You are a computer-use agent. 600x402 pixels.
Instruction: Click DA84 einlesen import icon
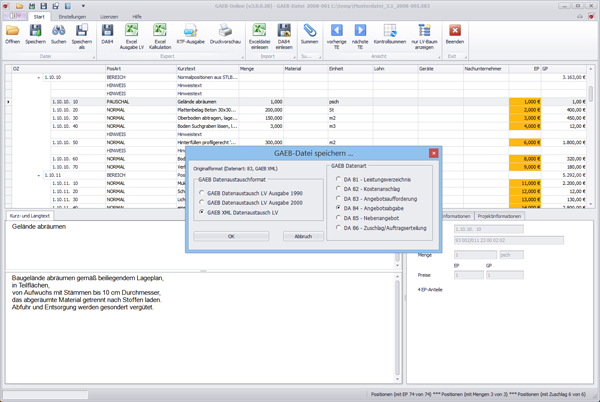pyautogui.click(x=284, y=31)
